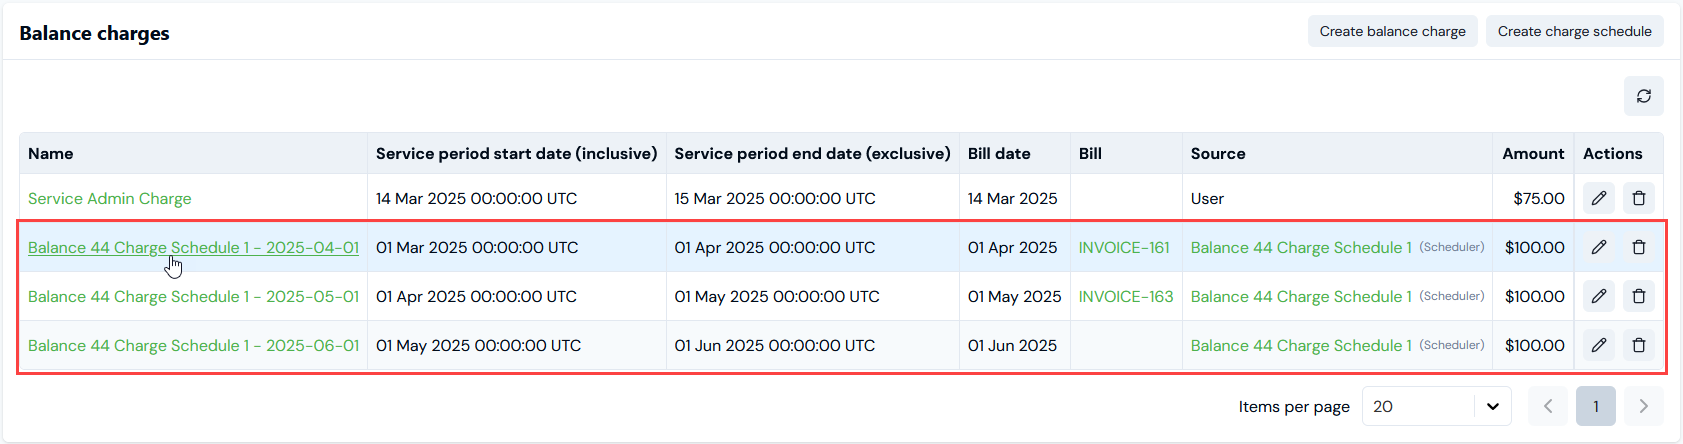1683x444 pixels.
Task: Go to the next page arrow
Action: [1643, 406]
